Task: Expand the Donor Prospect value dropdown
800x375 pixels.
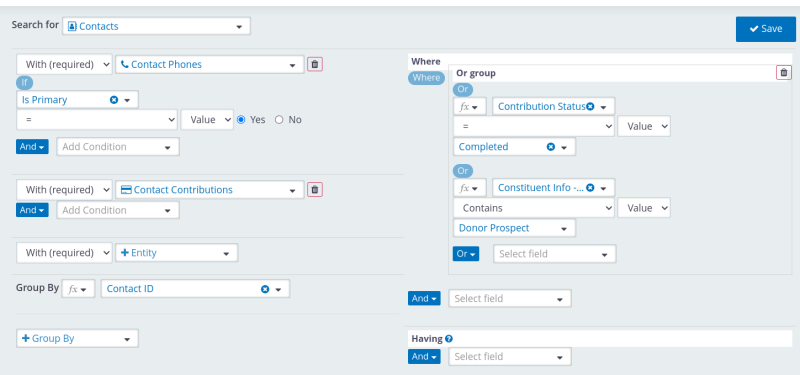Action: 514,228
